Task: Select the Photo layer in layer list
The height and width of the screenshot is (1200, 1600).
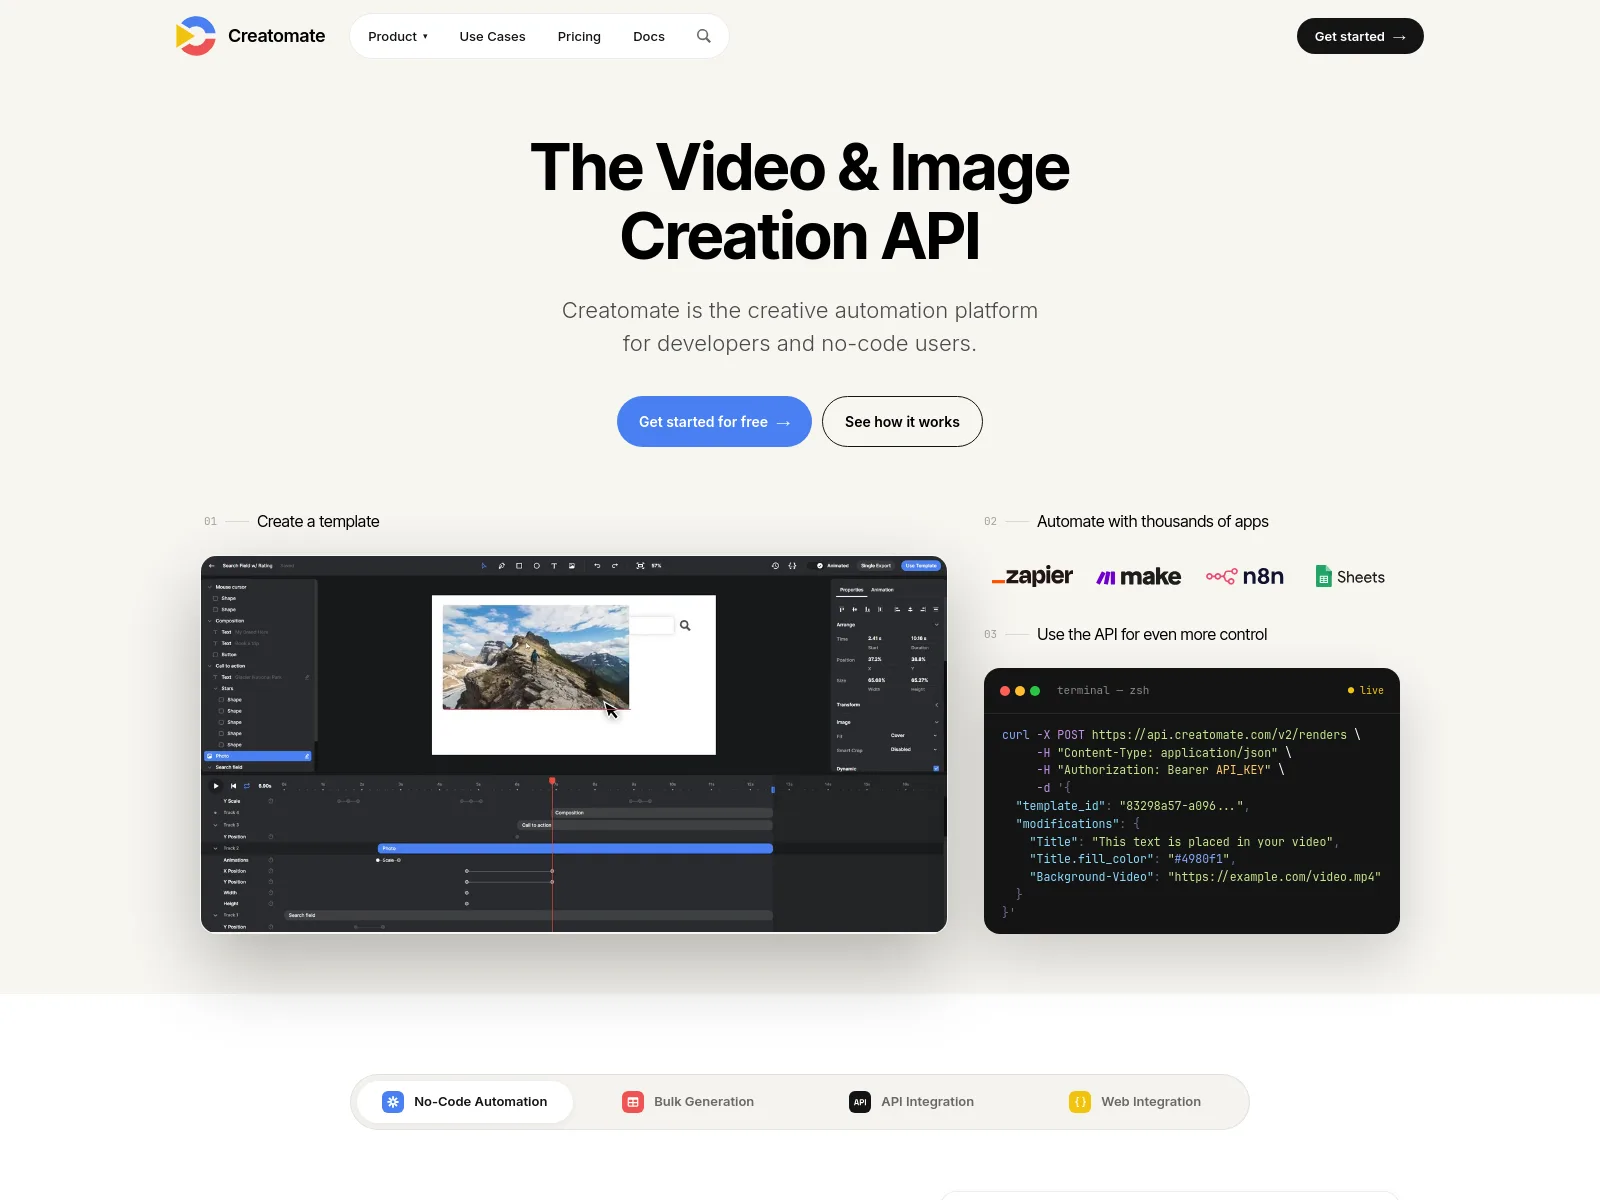Action: click(258, 756)
